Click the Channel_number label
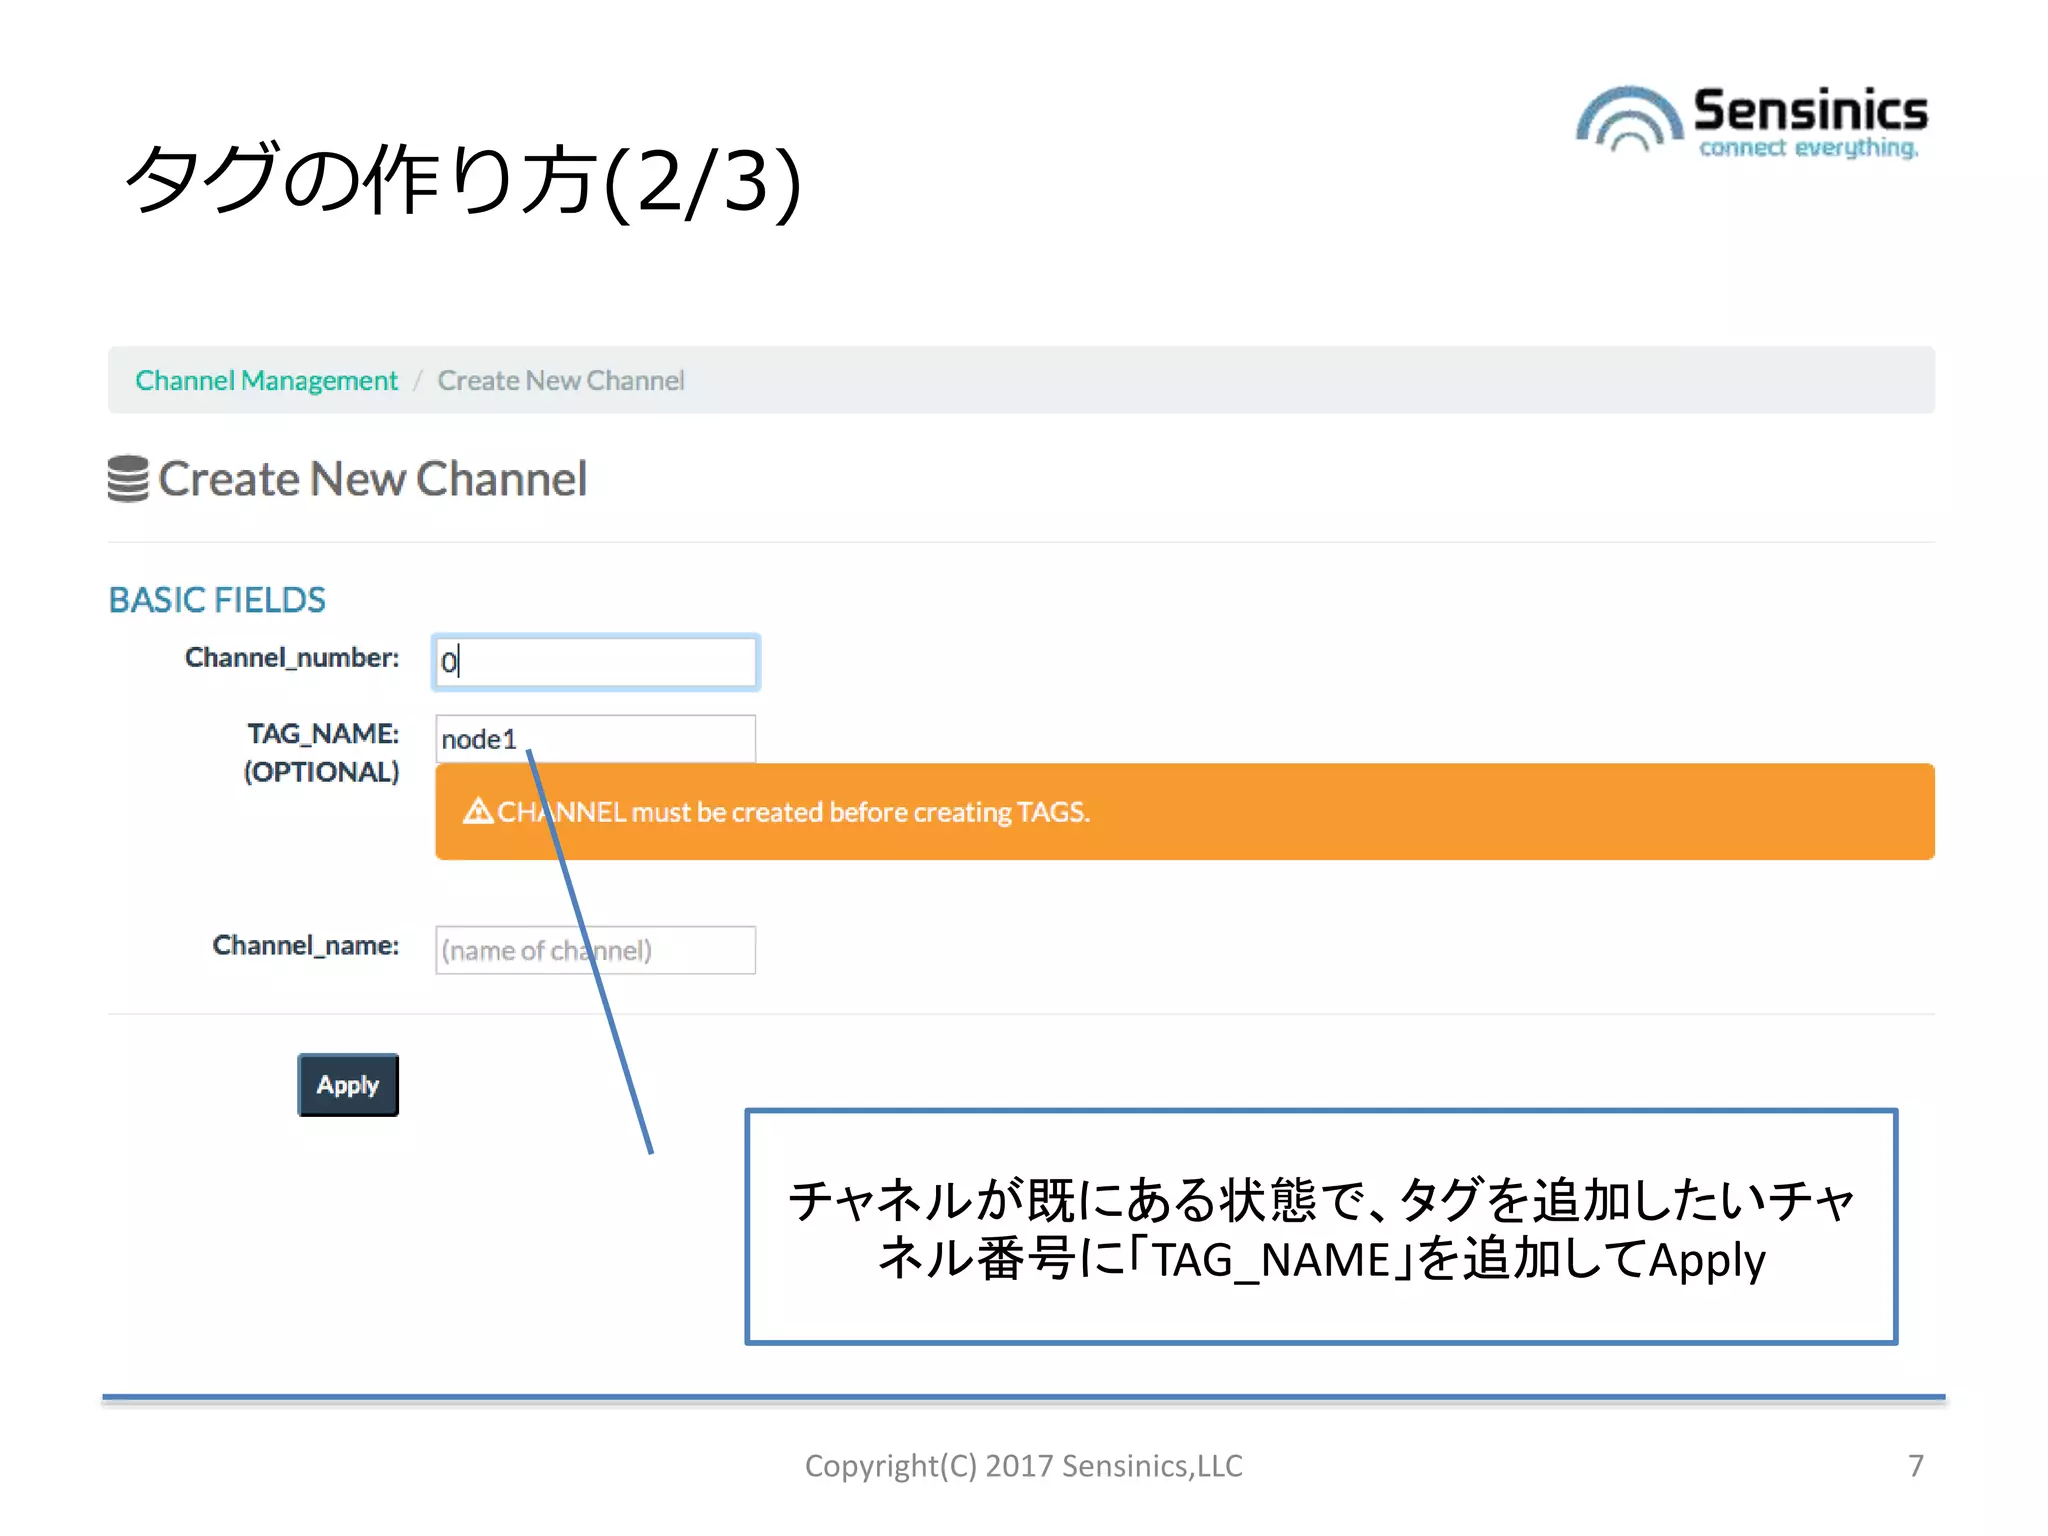 click(291, 658)
